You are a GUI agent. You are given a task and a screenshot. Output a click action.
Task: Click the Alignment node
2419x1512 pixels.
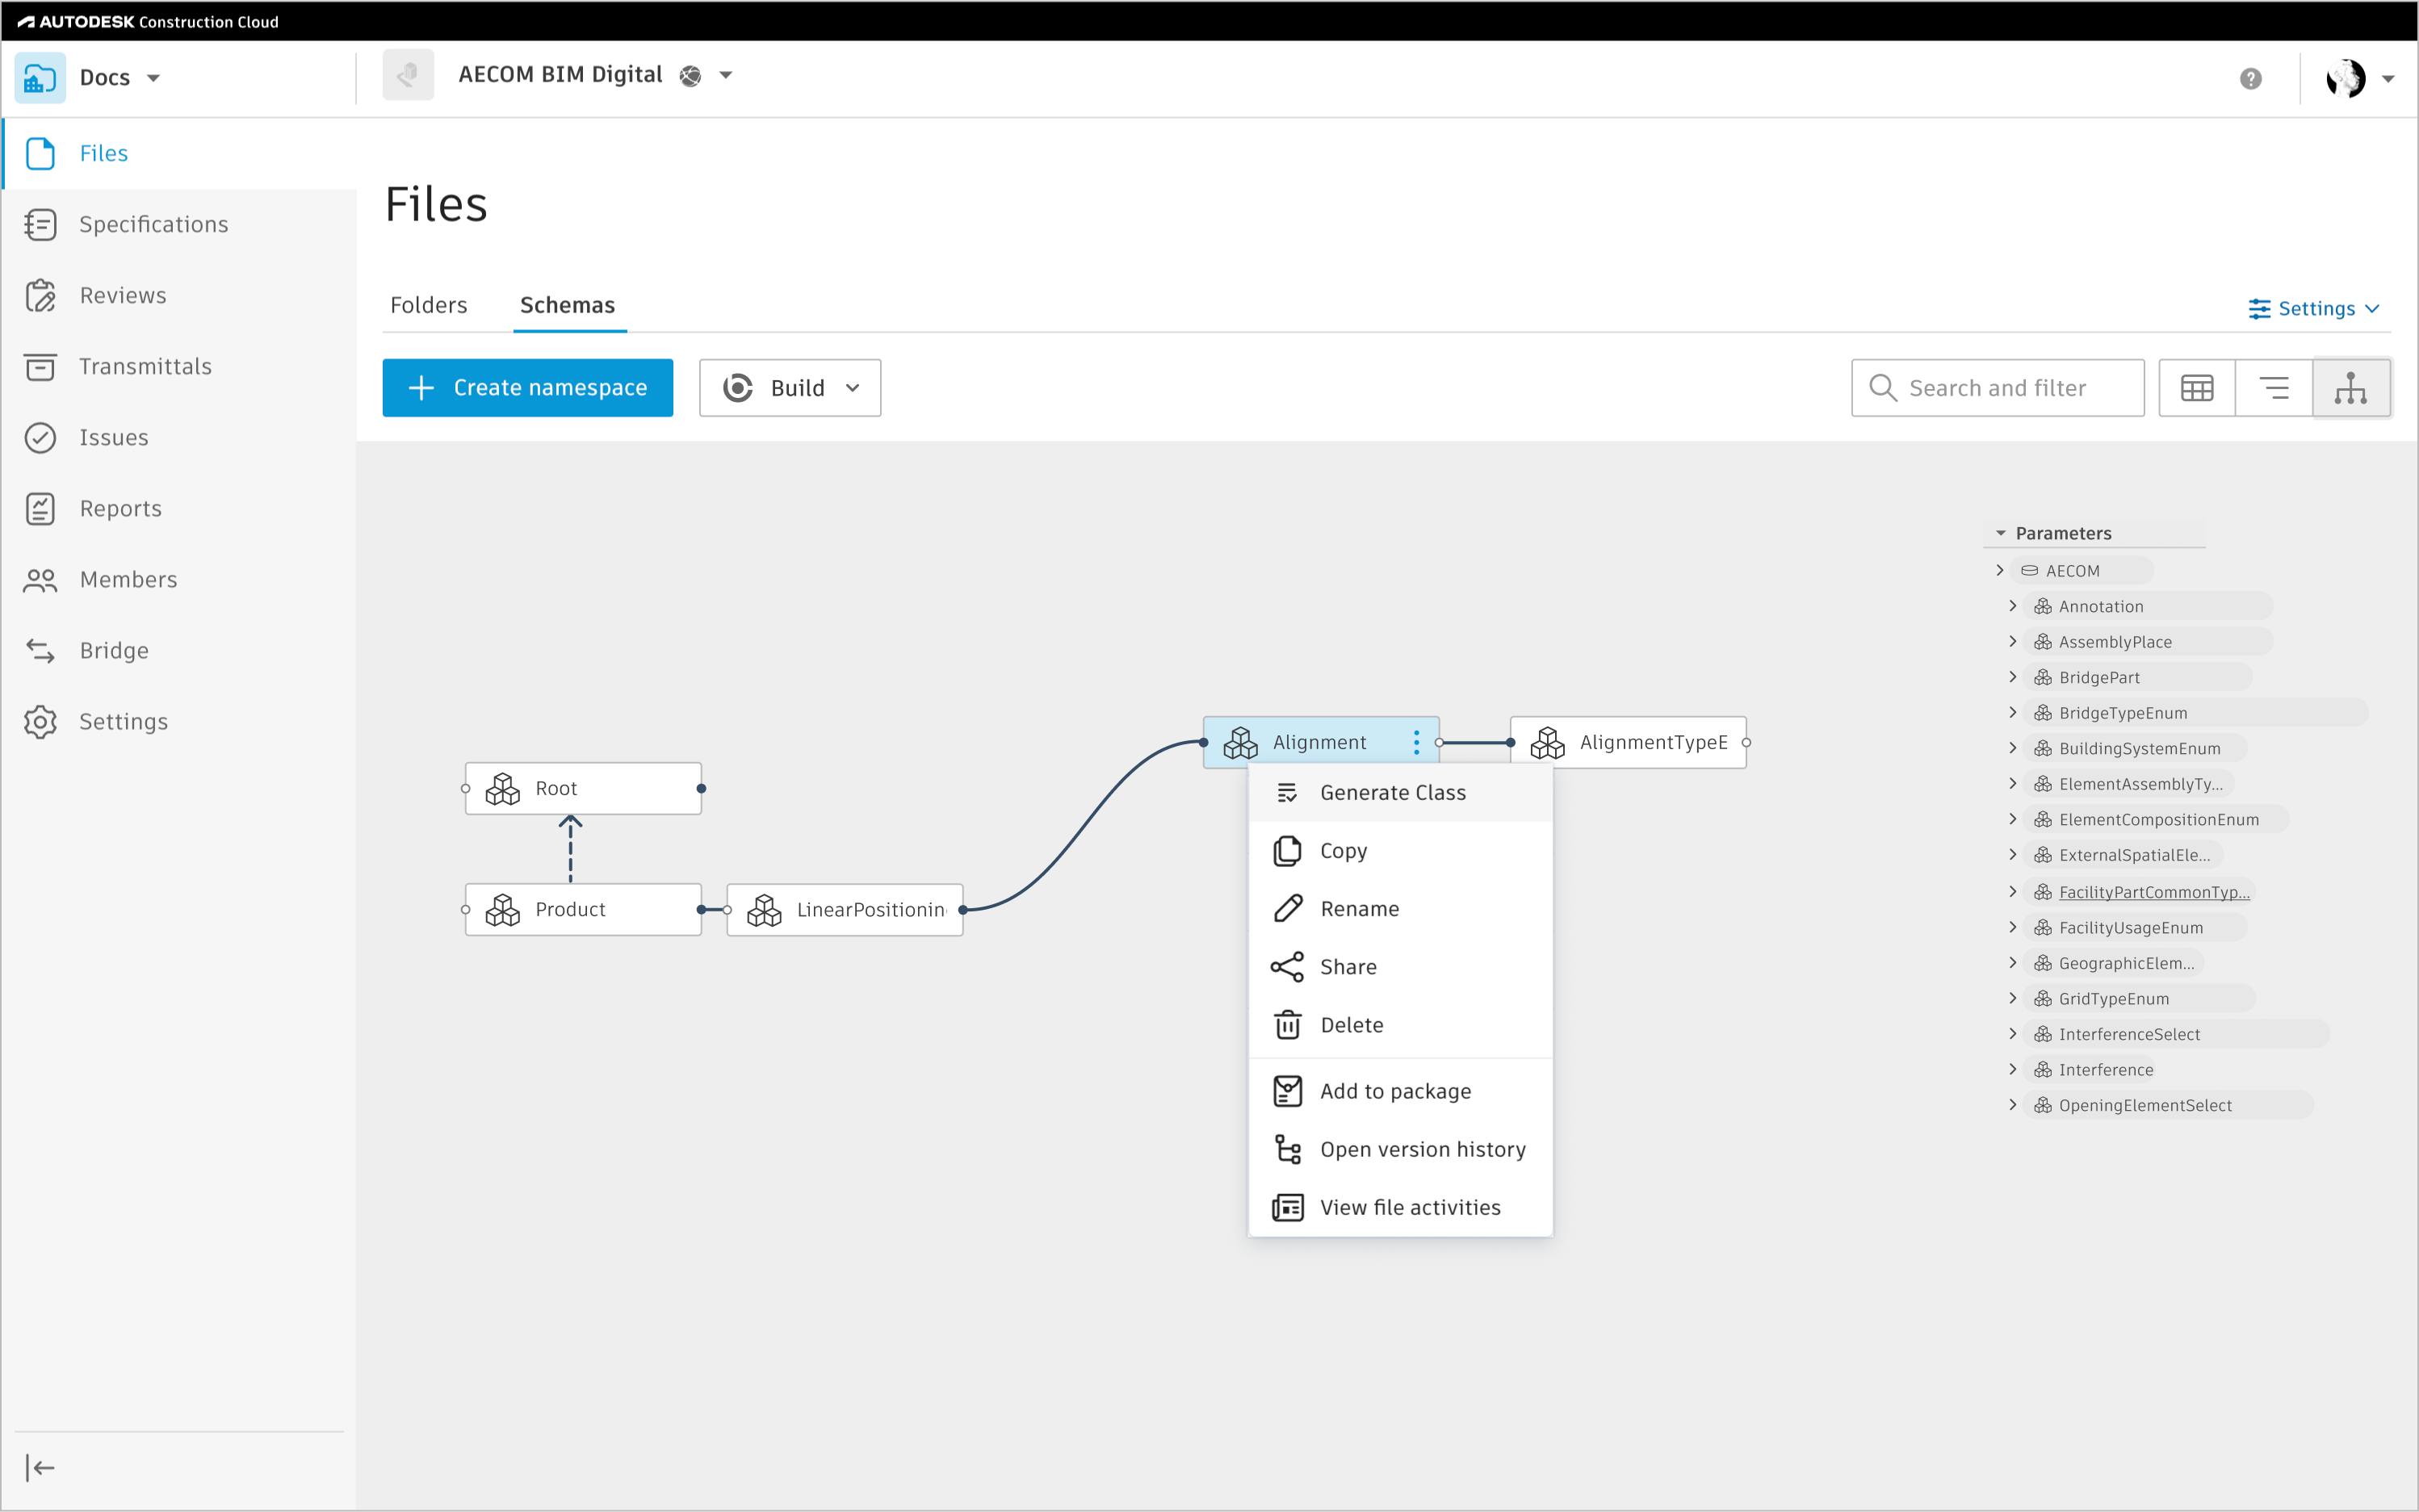click(x=1320, y=742)
